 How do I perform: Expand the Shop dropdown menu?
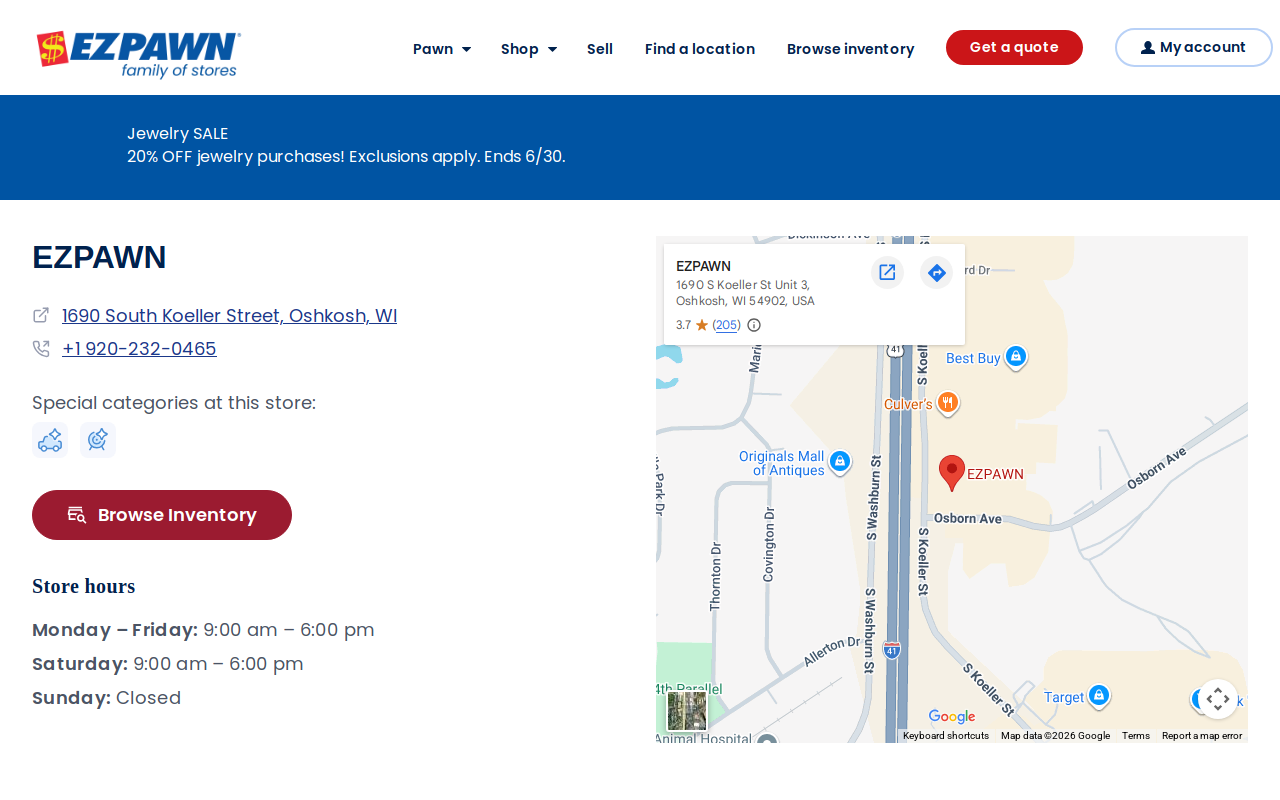529,48
